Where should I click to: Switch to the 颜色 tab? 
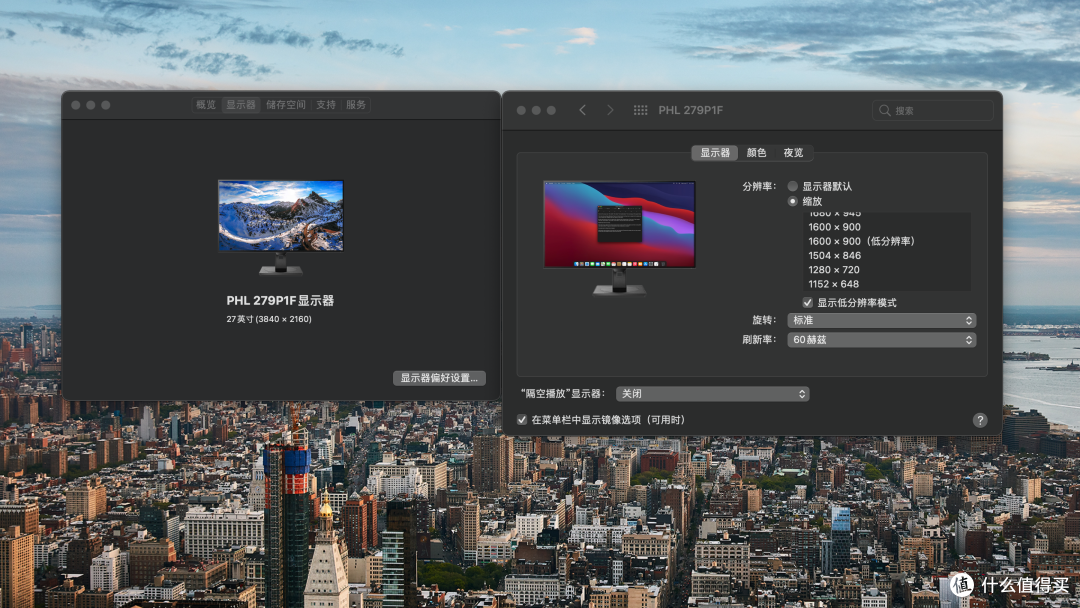pos(757,152)
